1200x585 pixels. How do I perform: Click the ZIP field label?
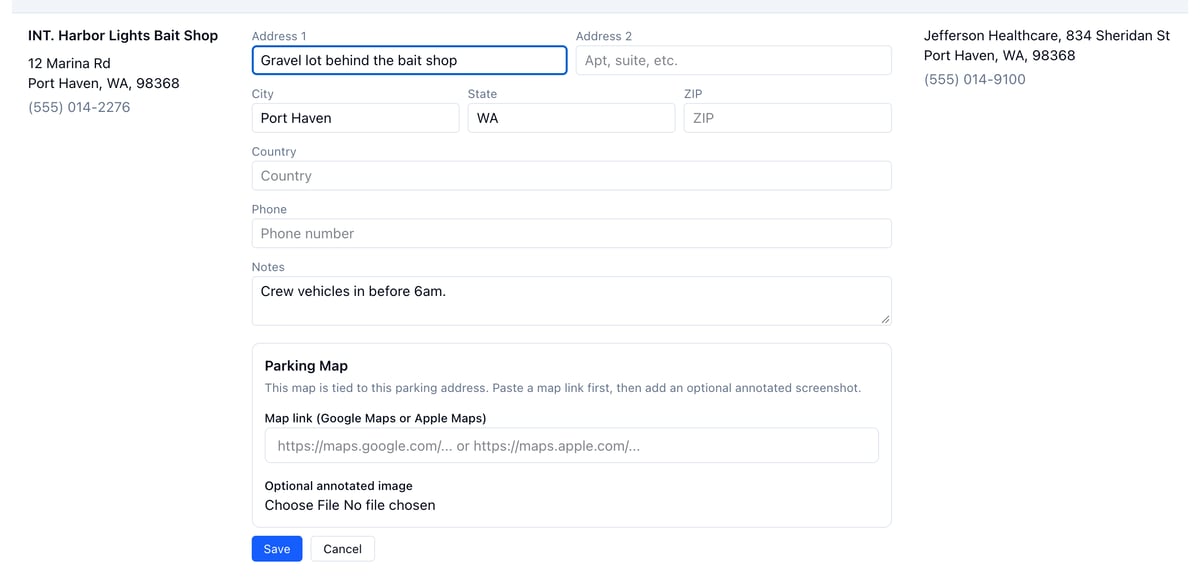coord(693,94)
